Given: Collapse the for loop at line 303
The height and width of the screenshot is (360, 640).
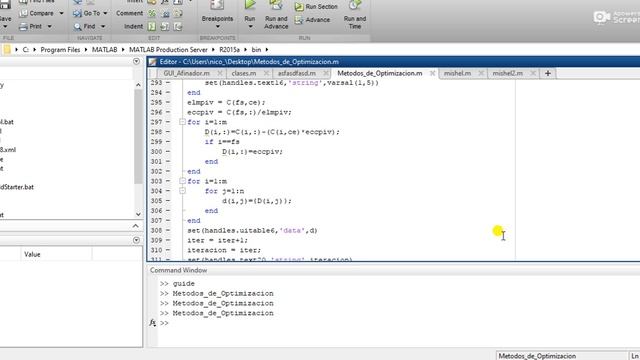Looking at the screenshot, I should tap(182, 181).
